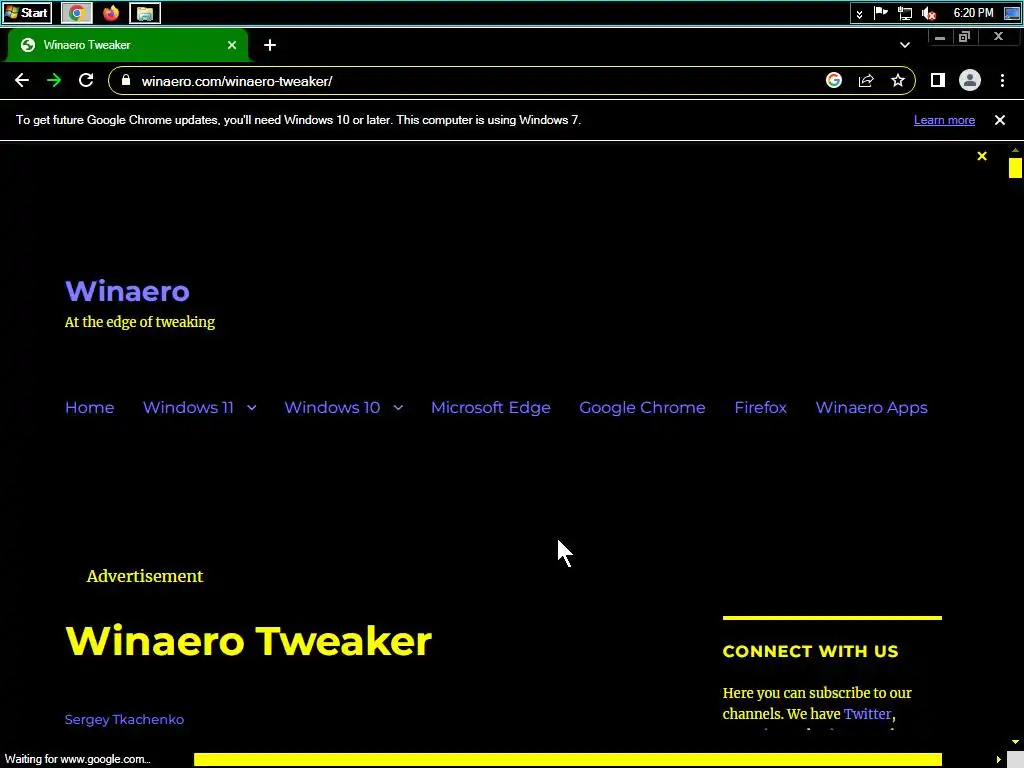Click the horizontal scrollbar thumb

(x=568, y=760)
